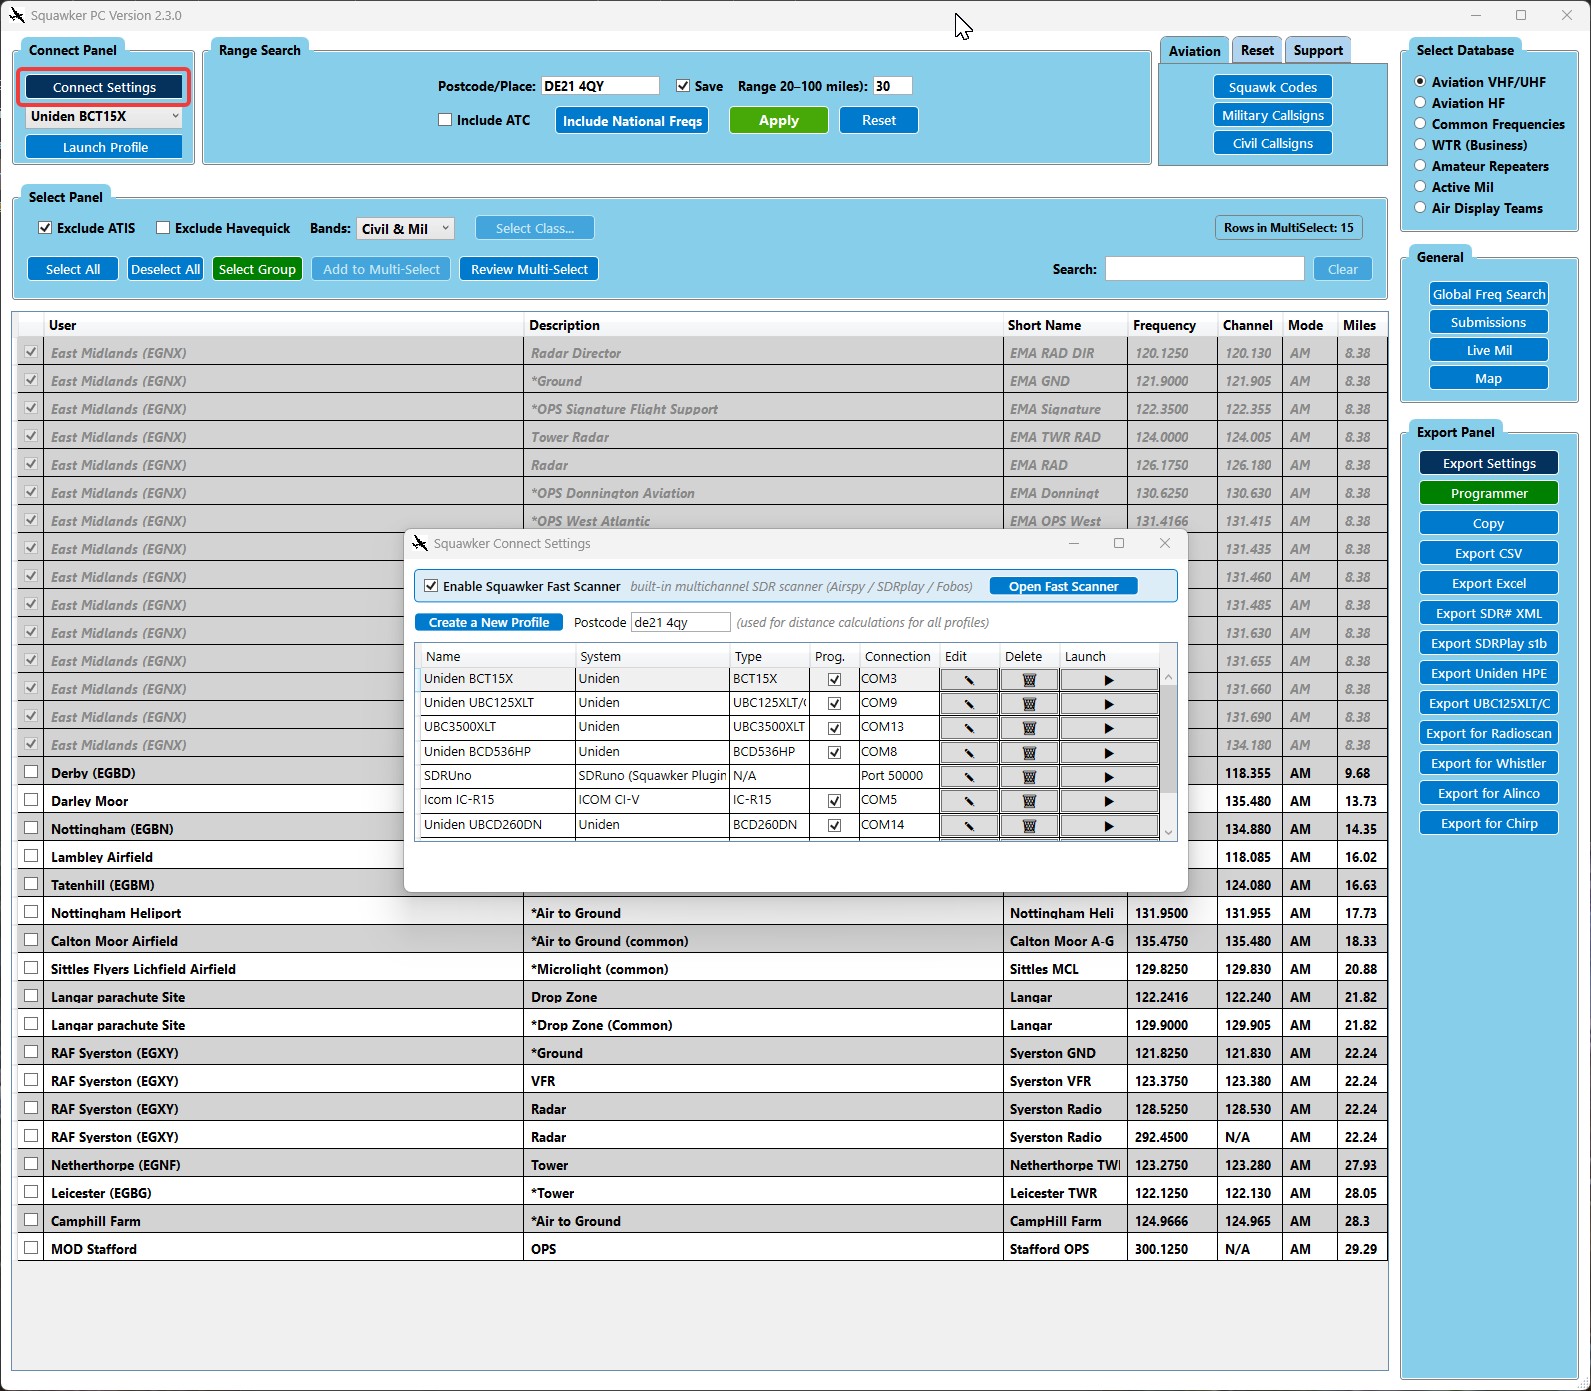Viewport: 1591px width, 1391px height.
Task: Check the Exclude Havequick checkbox
Action: pos(163,228)
